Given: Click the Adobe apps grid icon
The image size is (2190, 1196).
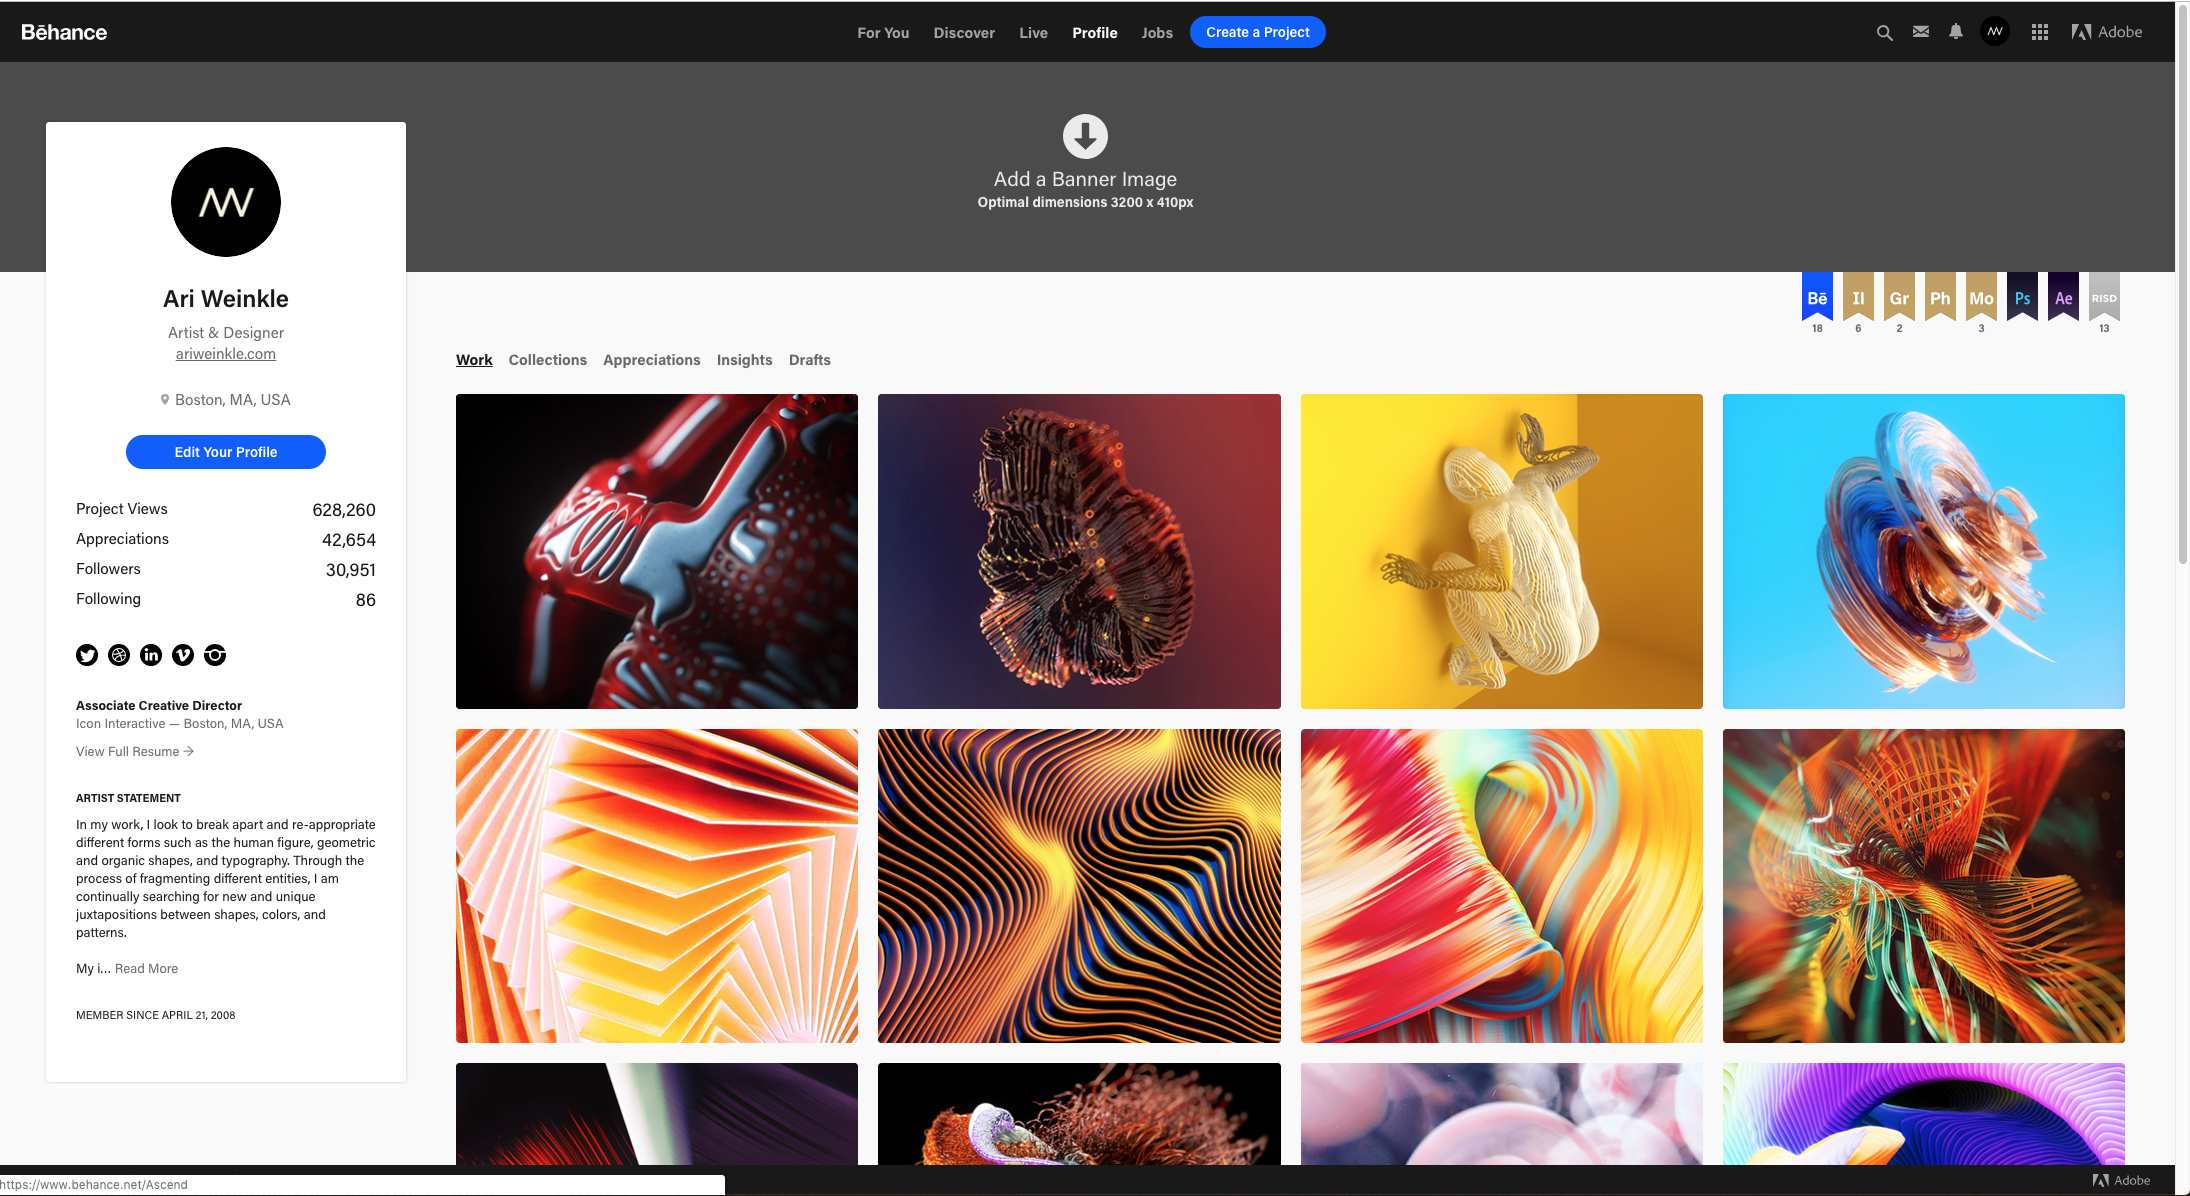Looking at the screenshot, I should coord(2043,29).
